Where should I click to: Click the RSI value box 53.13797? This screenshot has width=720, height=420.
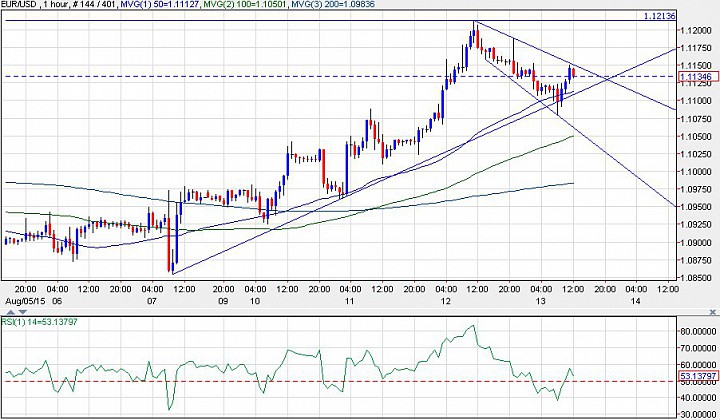point(697,376)
